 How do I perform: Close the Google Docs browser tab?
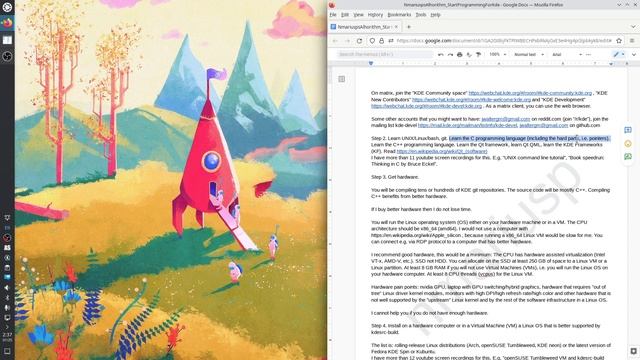pos(396,27)
